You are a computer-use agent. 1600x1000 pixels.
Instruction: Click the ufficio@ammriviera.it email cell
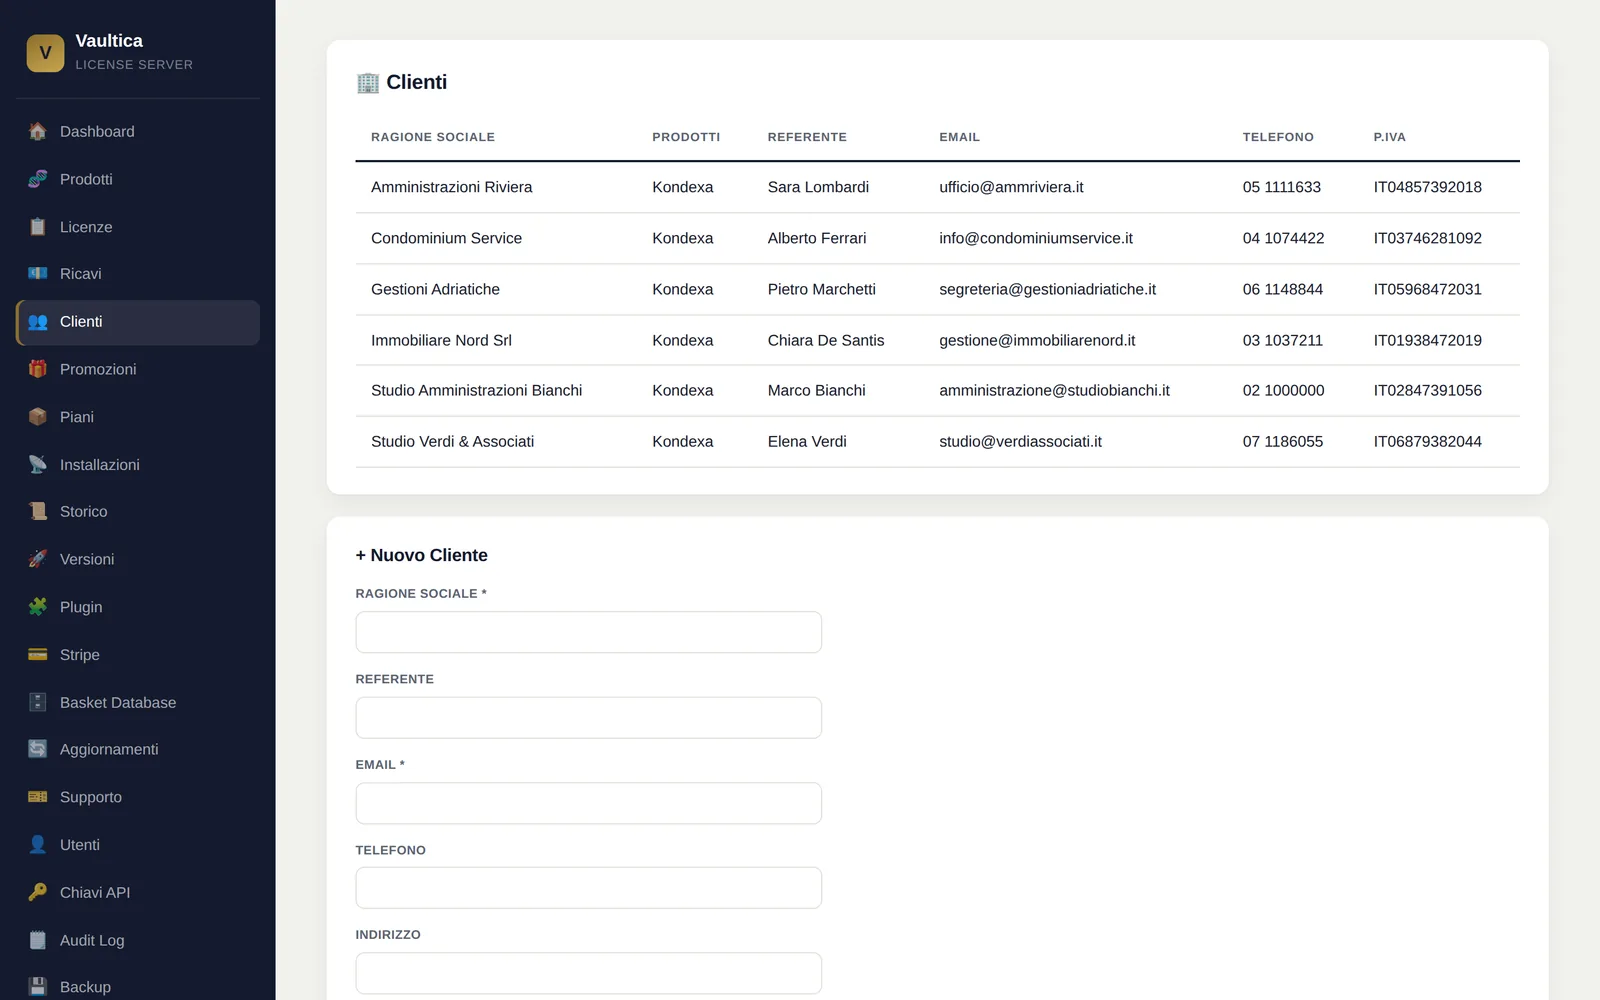pyautogui.click(x=1011, y=187)
